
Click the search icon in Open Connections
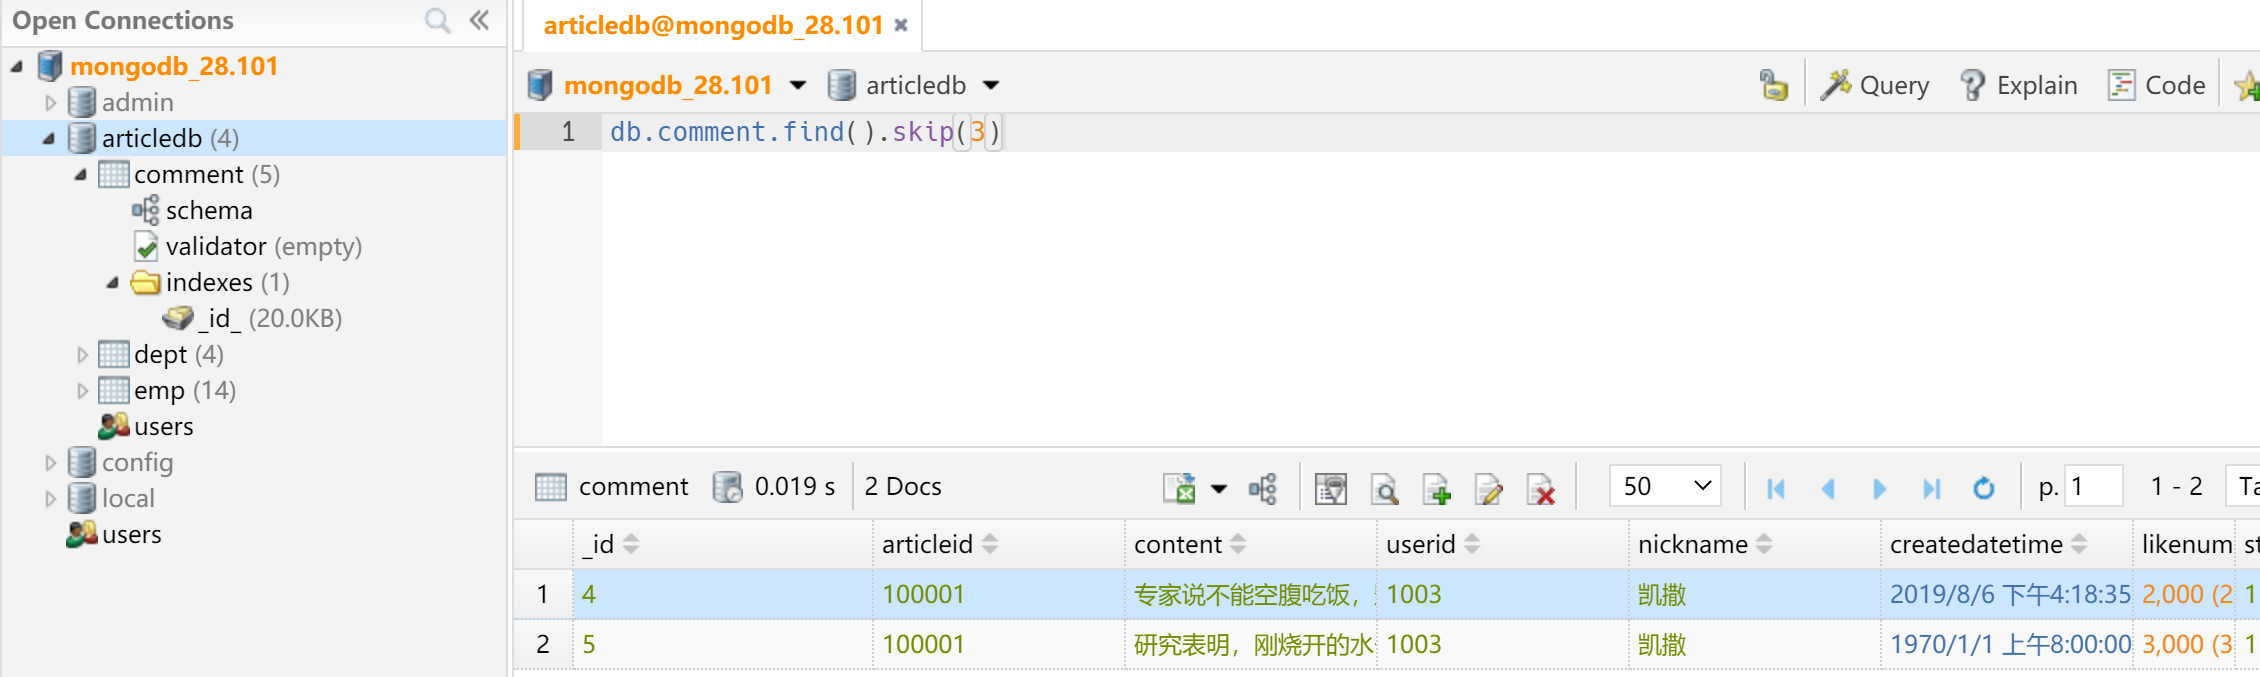tap(437, 21)
